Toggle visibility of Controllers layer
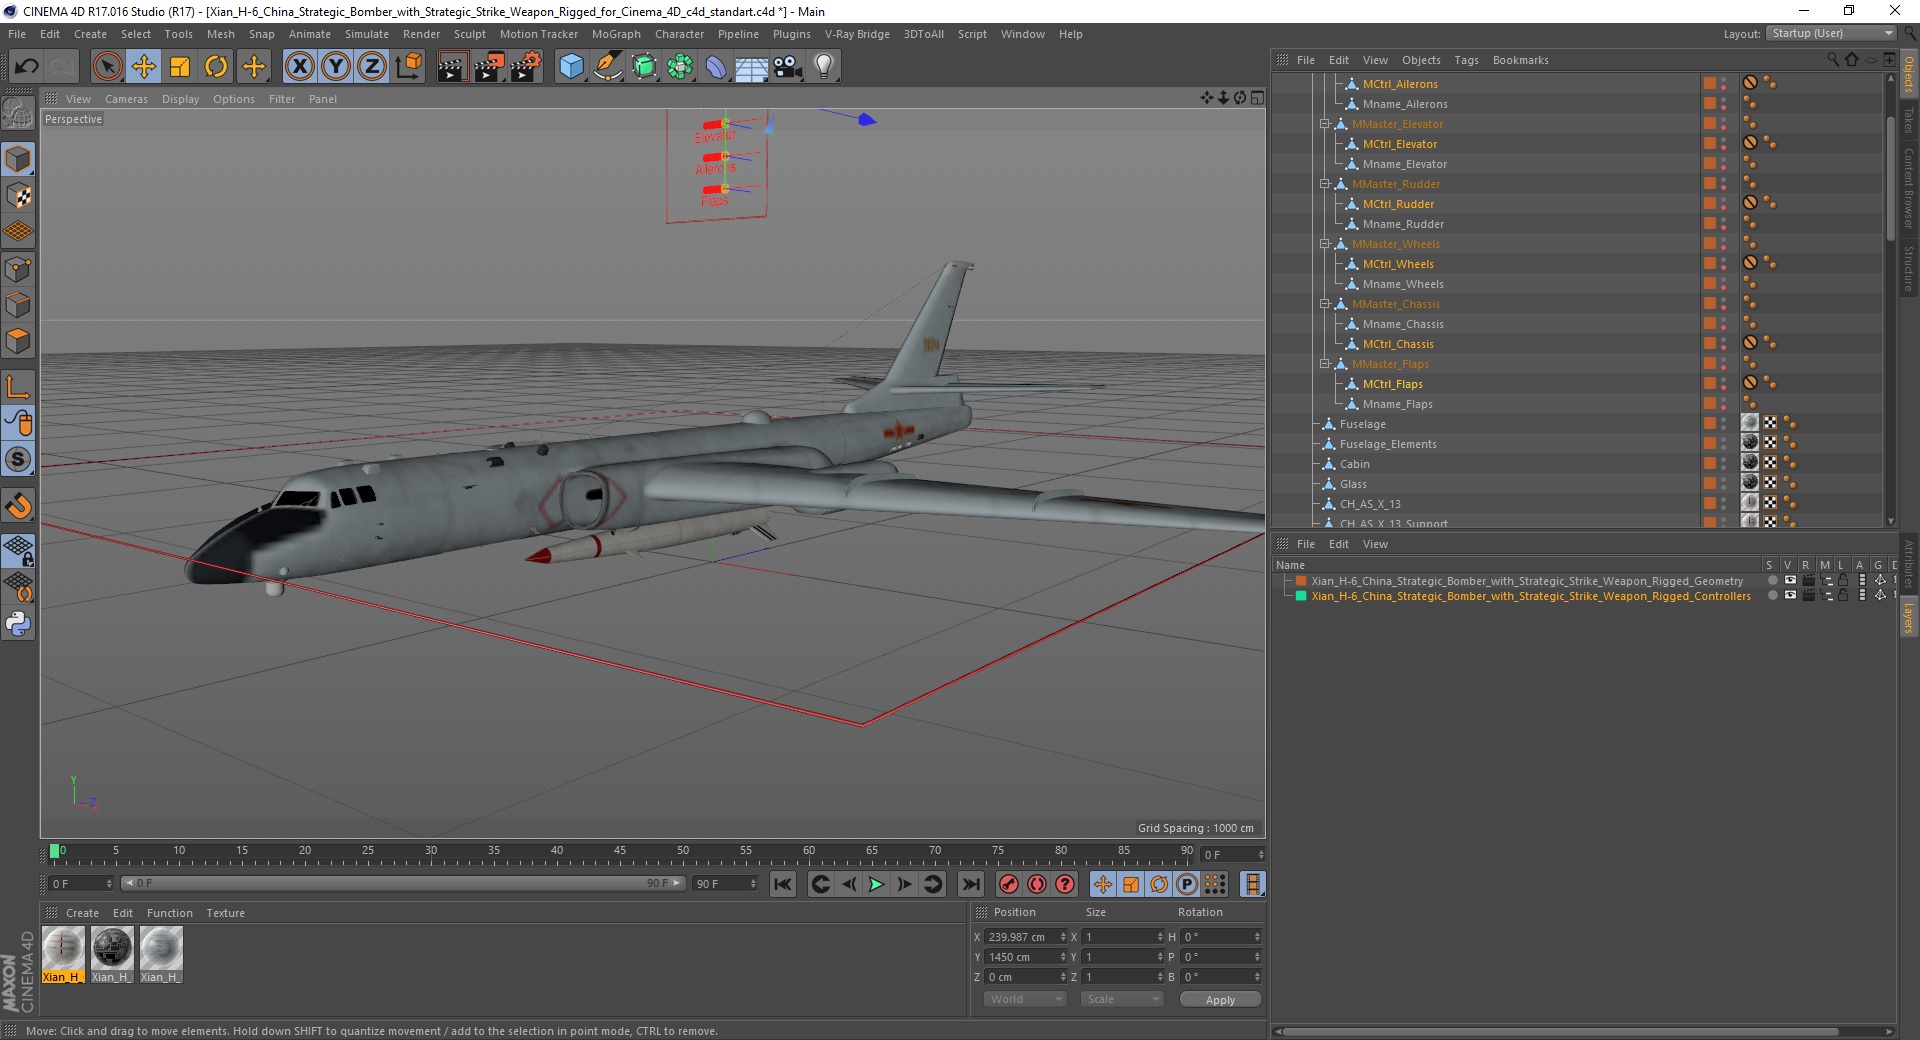This screenshot has width=1920, height=1040. pyautogui.click(x=1790, y=595)
